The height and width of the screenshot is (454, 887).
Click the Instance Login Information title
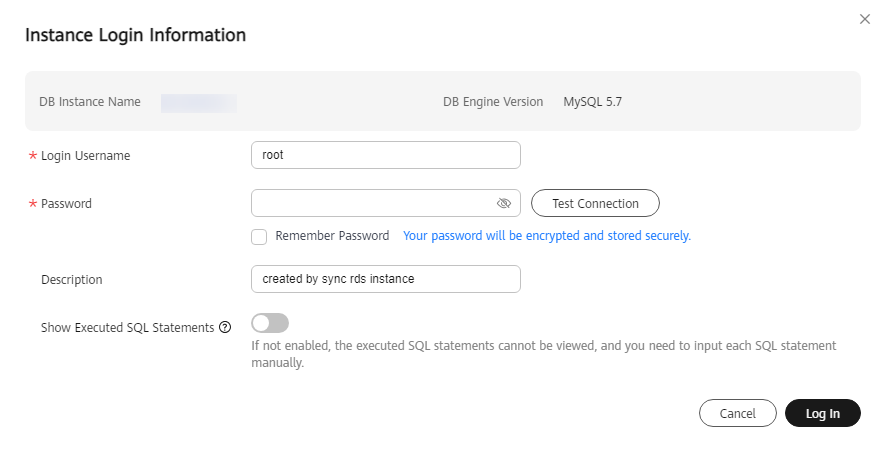tap(136, 35)
